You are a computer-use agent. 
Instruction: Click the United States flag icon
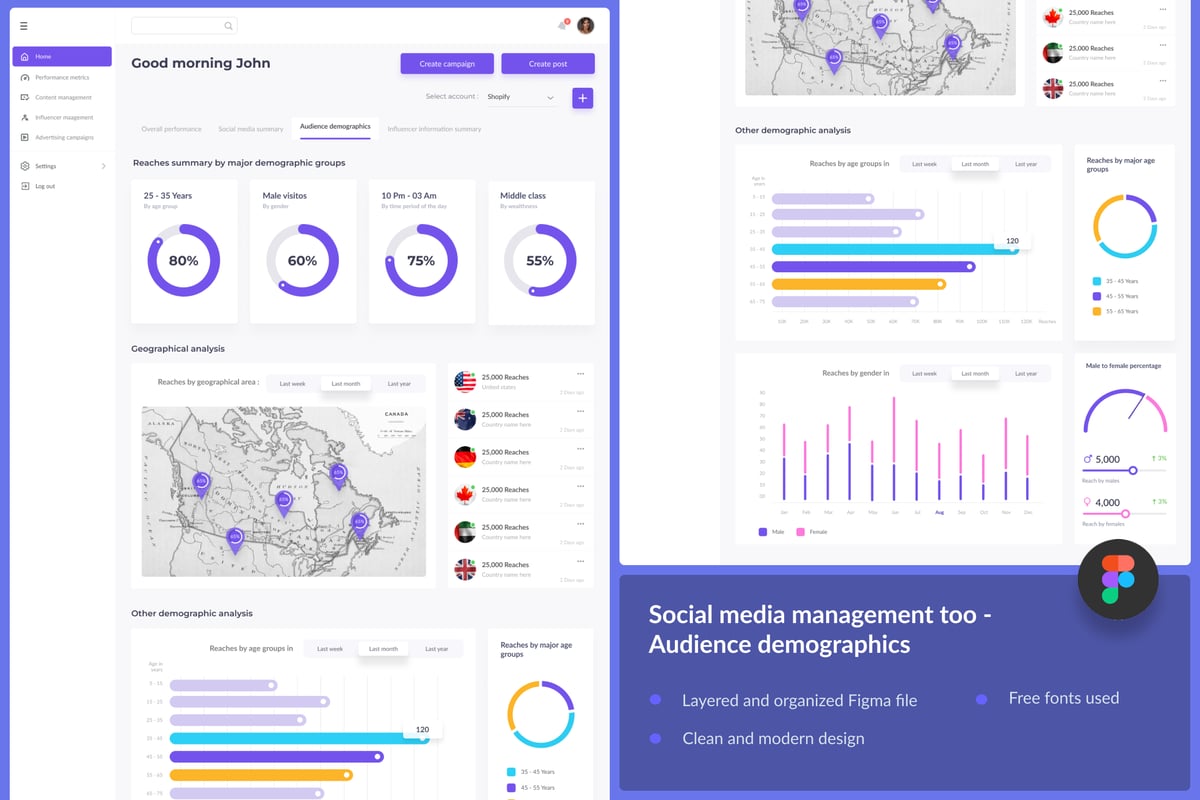(x=465, y=381)
